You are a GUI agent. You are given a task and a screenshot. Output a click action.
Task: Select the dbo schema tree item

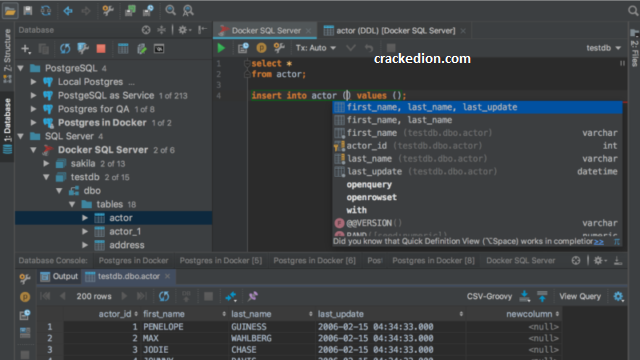coord(92,191)
